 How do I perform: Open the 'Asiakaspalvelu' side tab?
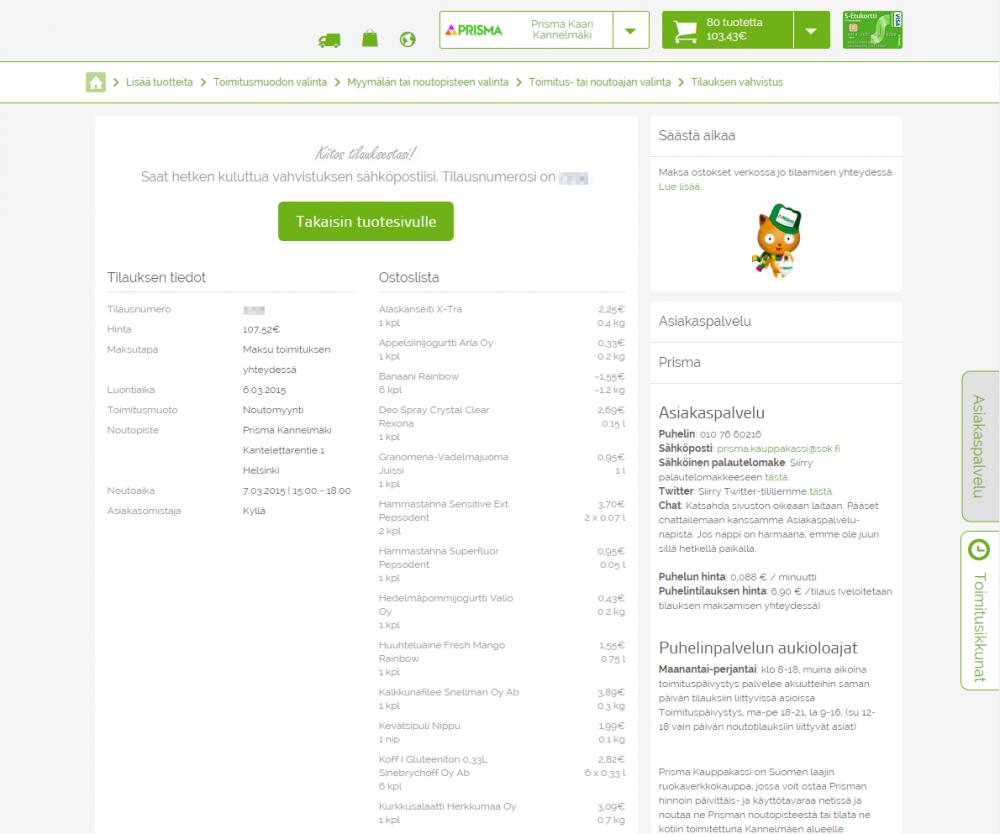tap(980, 446)
